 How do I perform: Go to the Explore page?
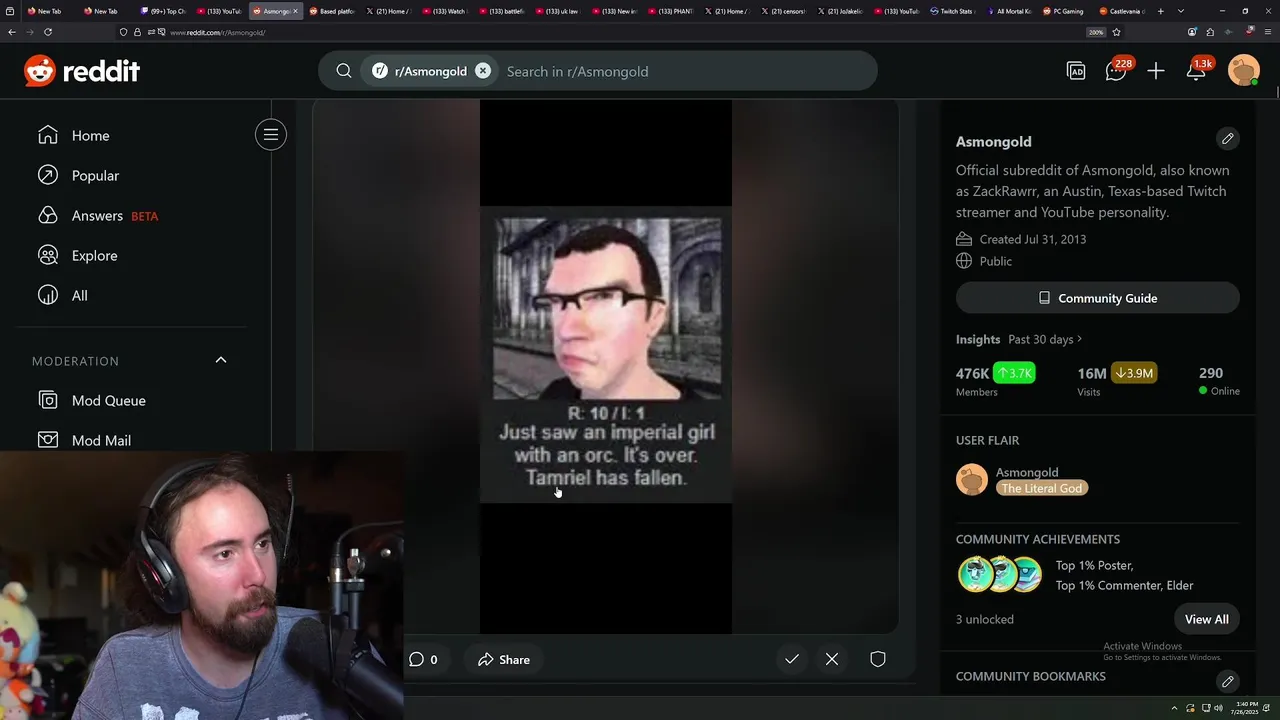(94, 255)
